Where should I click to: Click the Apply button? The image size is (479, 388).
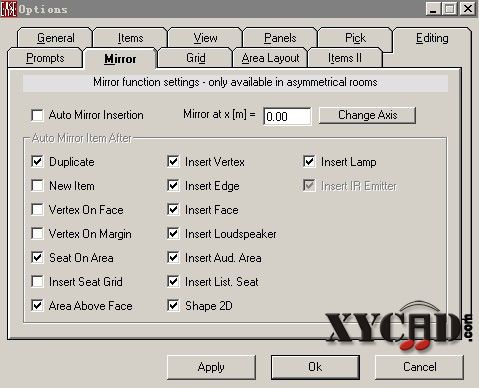[x=211, y=367]
